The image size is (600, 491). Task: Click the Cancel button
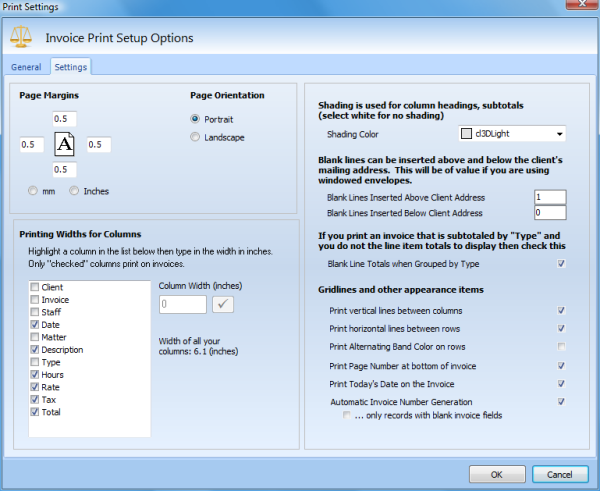click(560, 473)
